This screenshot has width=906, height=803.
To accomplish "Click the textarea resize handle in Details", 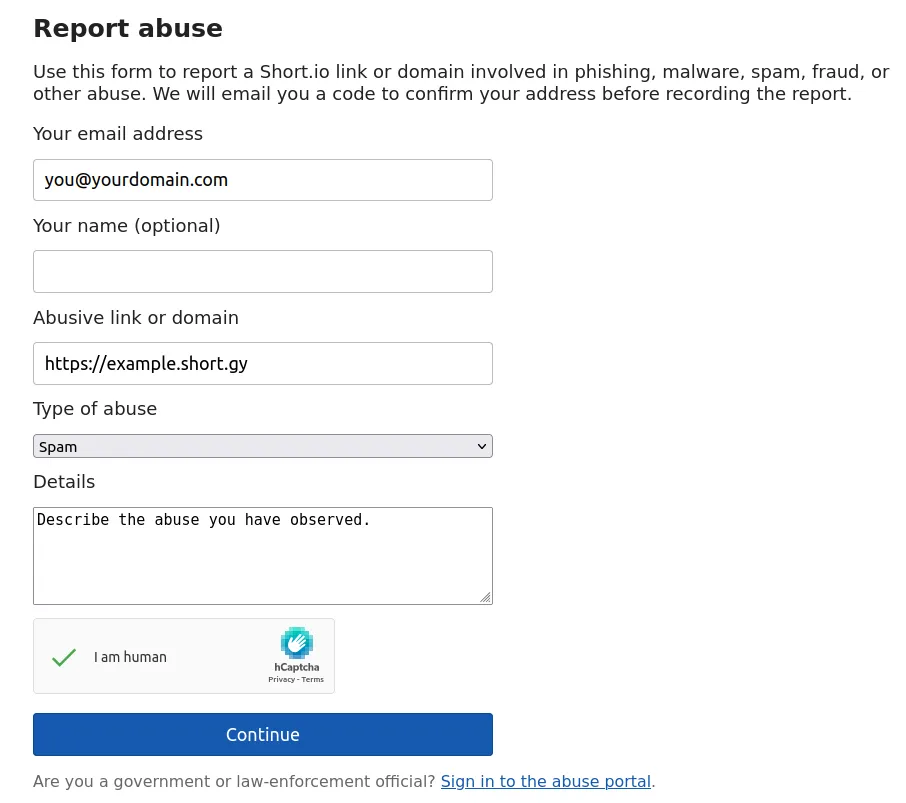I will point(485,598).
